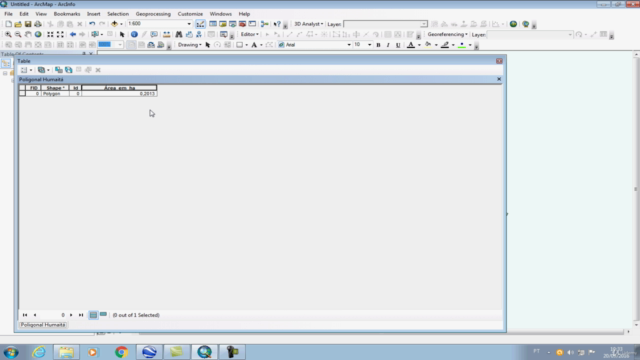Create a new map document
Image resolution: width=640 pixels, height=360 pixels.
8,24
